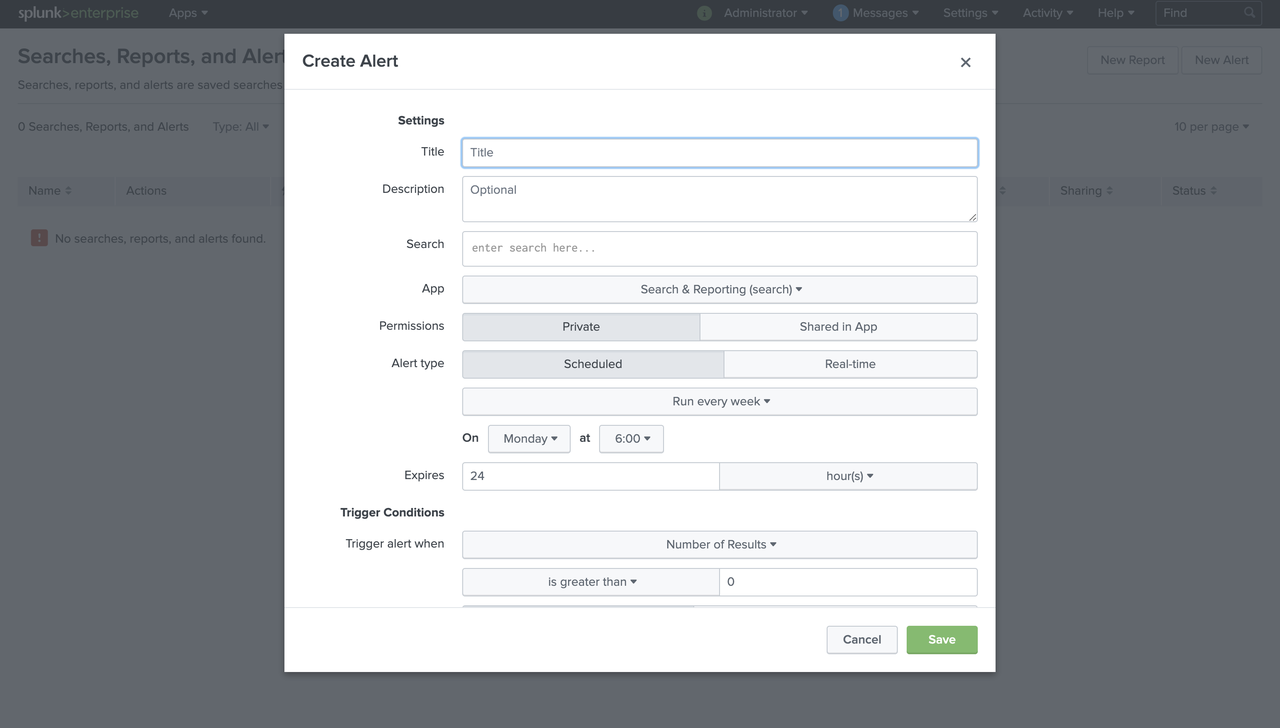This screenshot has height=728, width=1280.
Task: Click the sort arrows on the Status column
Action: coord(1214,190)
